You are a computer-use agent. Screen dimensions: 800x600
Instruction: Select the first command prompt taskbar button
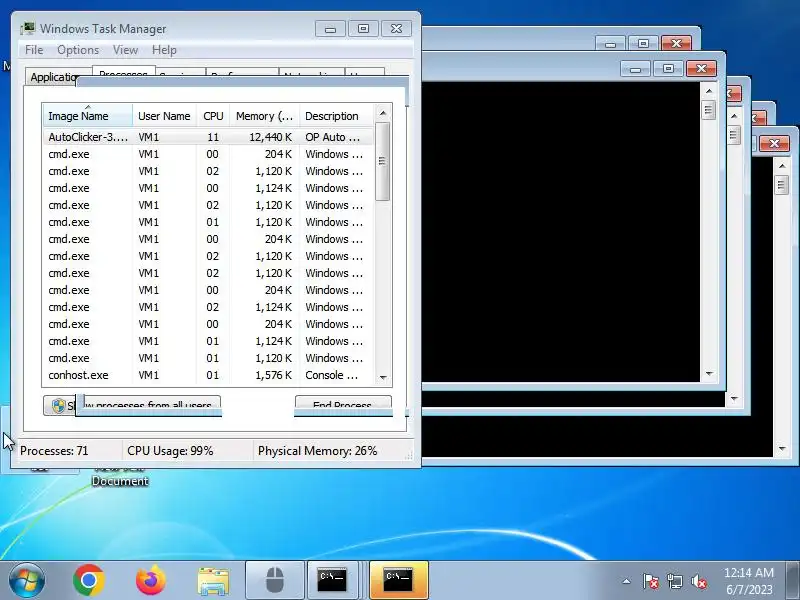(x=333, y=580)
